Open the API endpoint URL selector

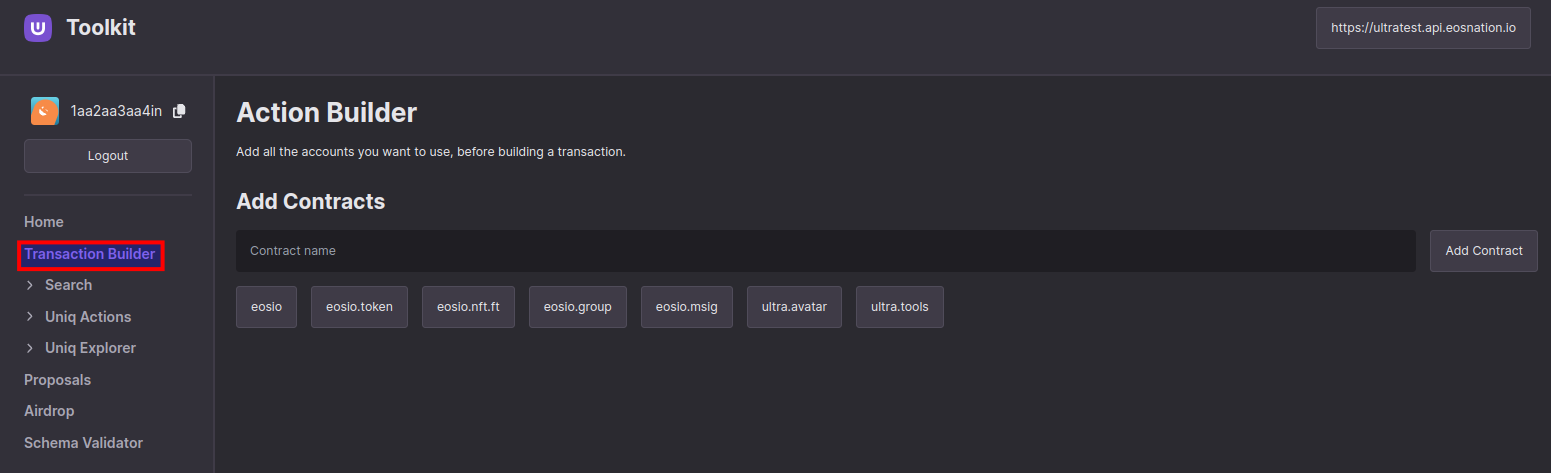[x=1423, y=28]
